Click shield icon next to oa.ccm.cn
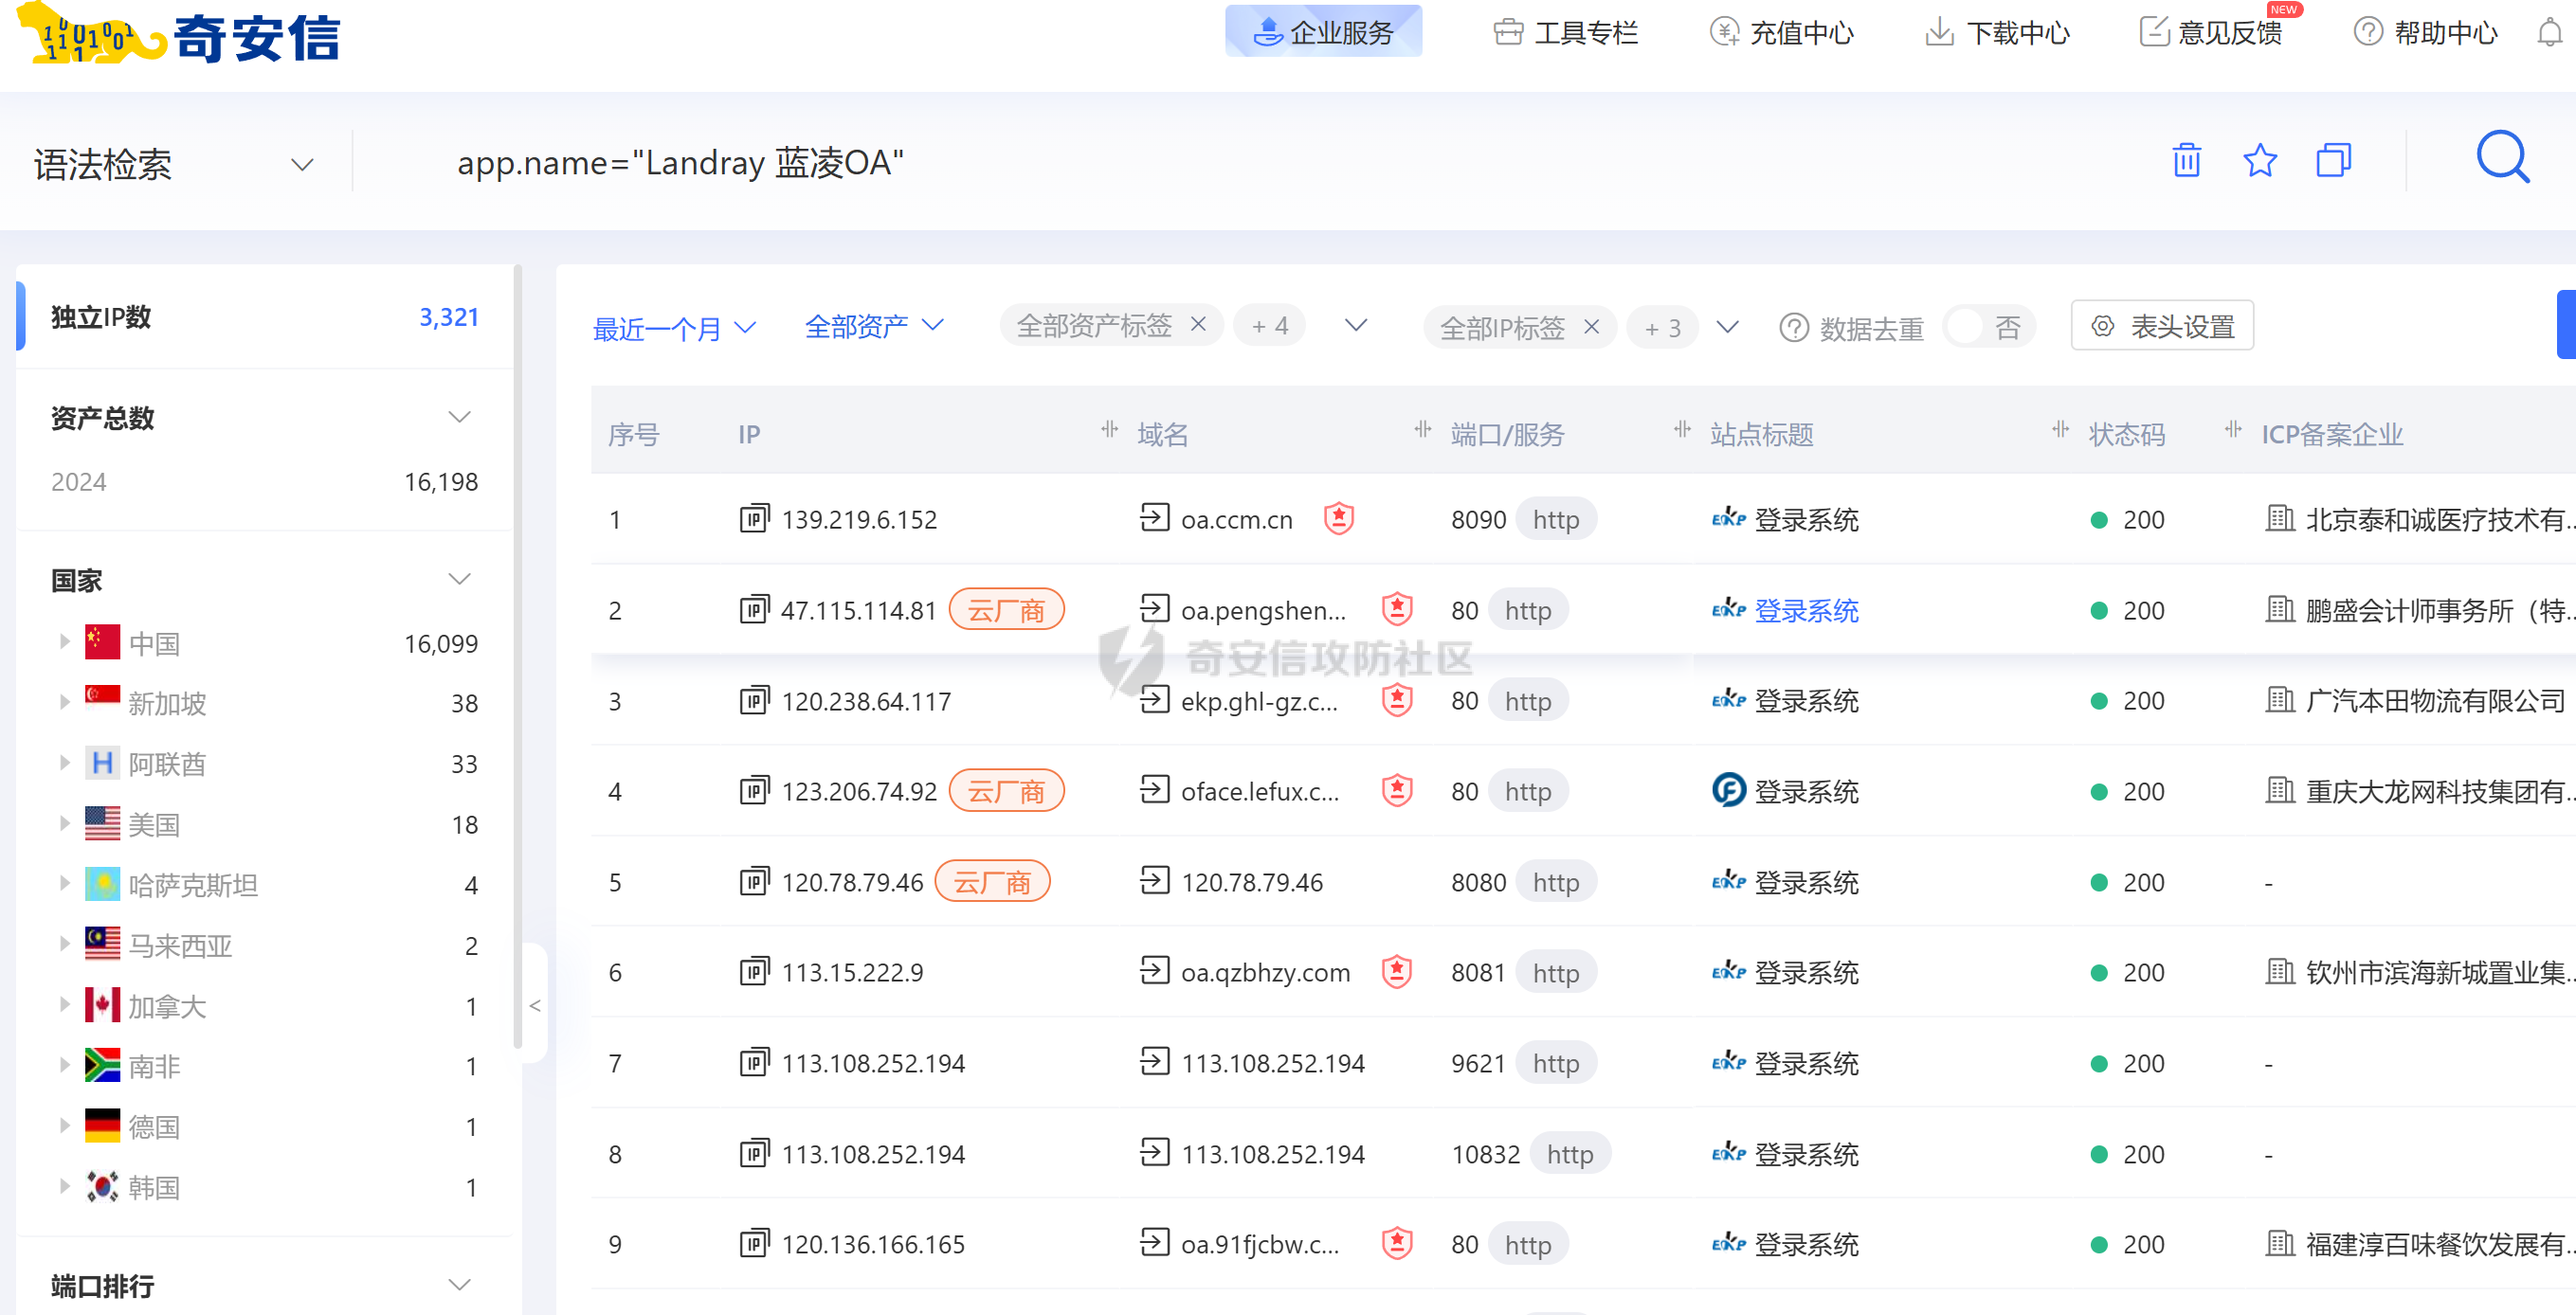 [x=1338, y=519]
